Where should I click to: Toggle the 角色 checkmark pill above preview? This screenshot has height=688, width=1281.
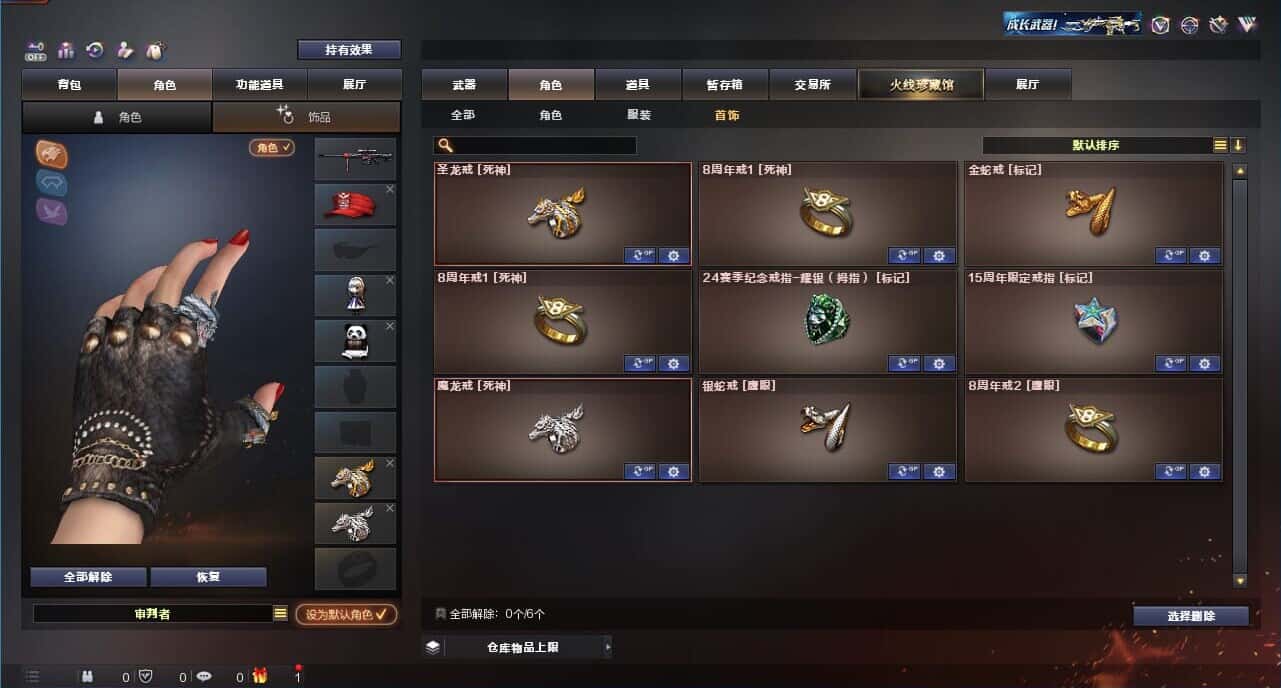click(272, 147)
